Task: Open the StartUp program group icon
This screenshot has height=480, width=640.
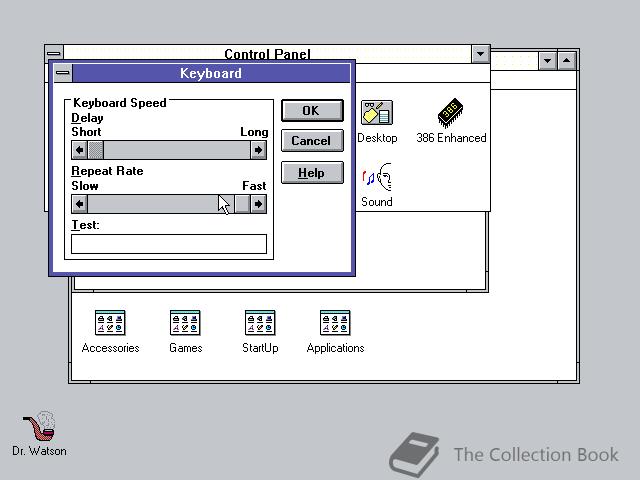Action: pyautogui.click(x=260, y=323)
